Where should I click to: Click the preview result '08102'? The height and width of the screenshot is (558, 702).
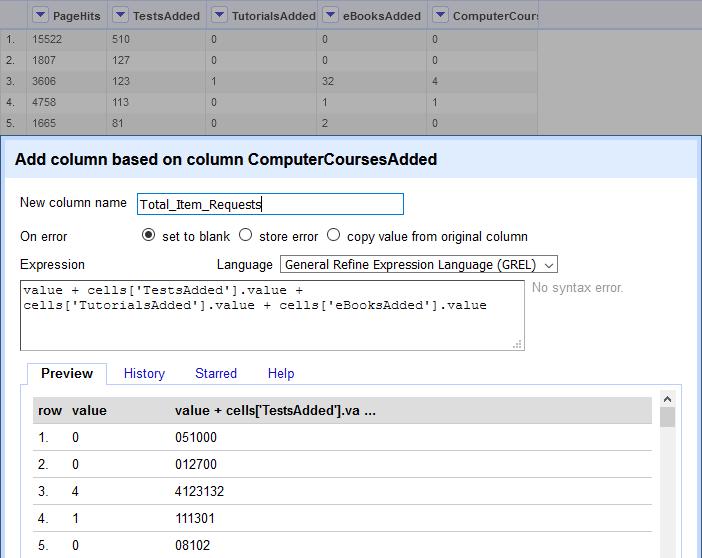[x=193, y=545]
